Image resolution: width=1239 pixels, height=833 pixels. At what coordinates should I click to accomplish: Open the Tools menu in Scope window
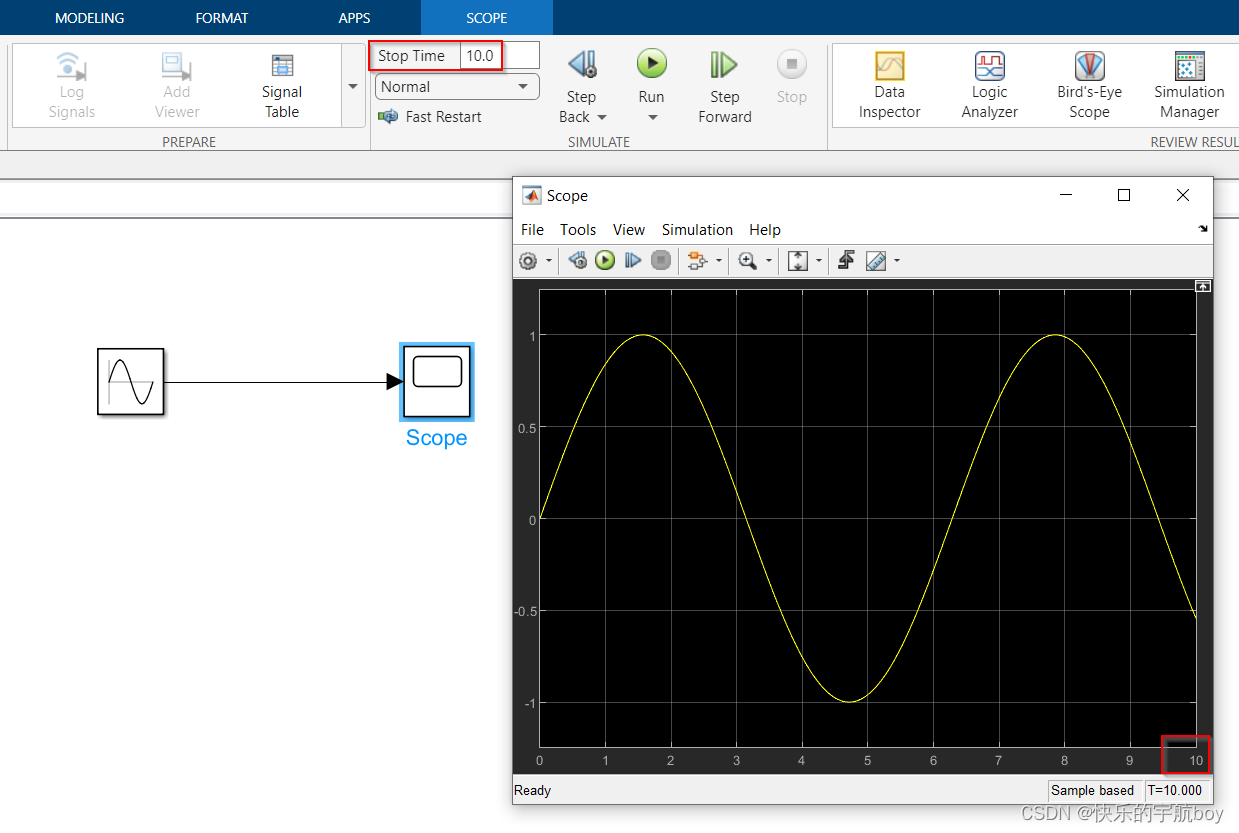(x=578, y=230)
